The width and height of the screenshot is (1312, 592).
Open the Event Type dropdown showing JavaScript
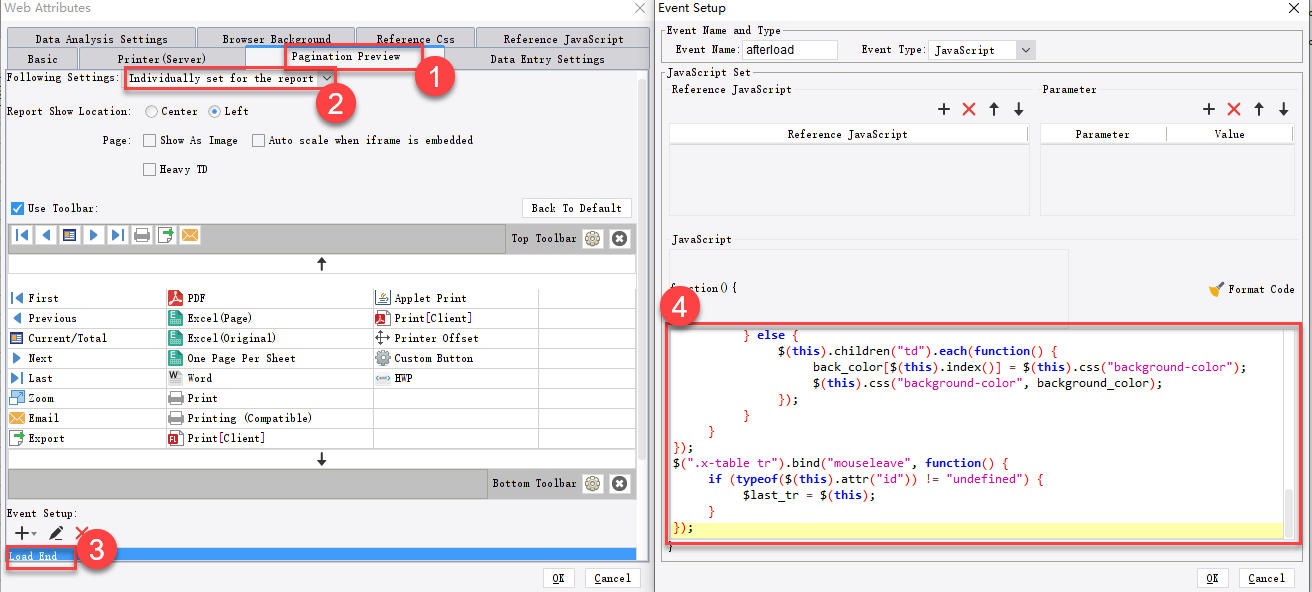[1025, 49]
